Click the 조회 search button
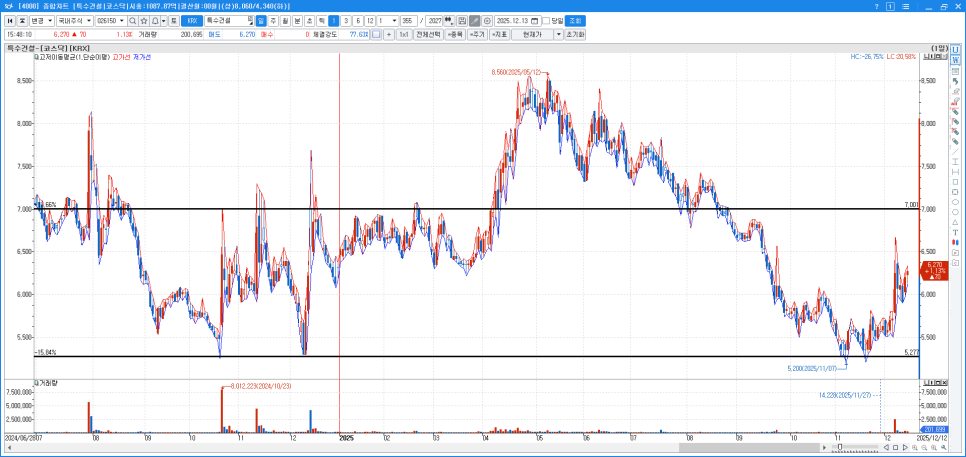The width and height of the screenshot is (966, 457). coord(575,20)
